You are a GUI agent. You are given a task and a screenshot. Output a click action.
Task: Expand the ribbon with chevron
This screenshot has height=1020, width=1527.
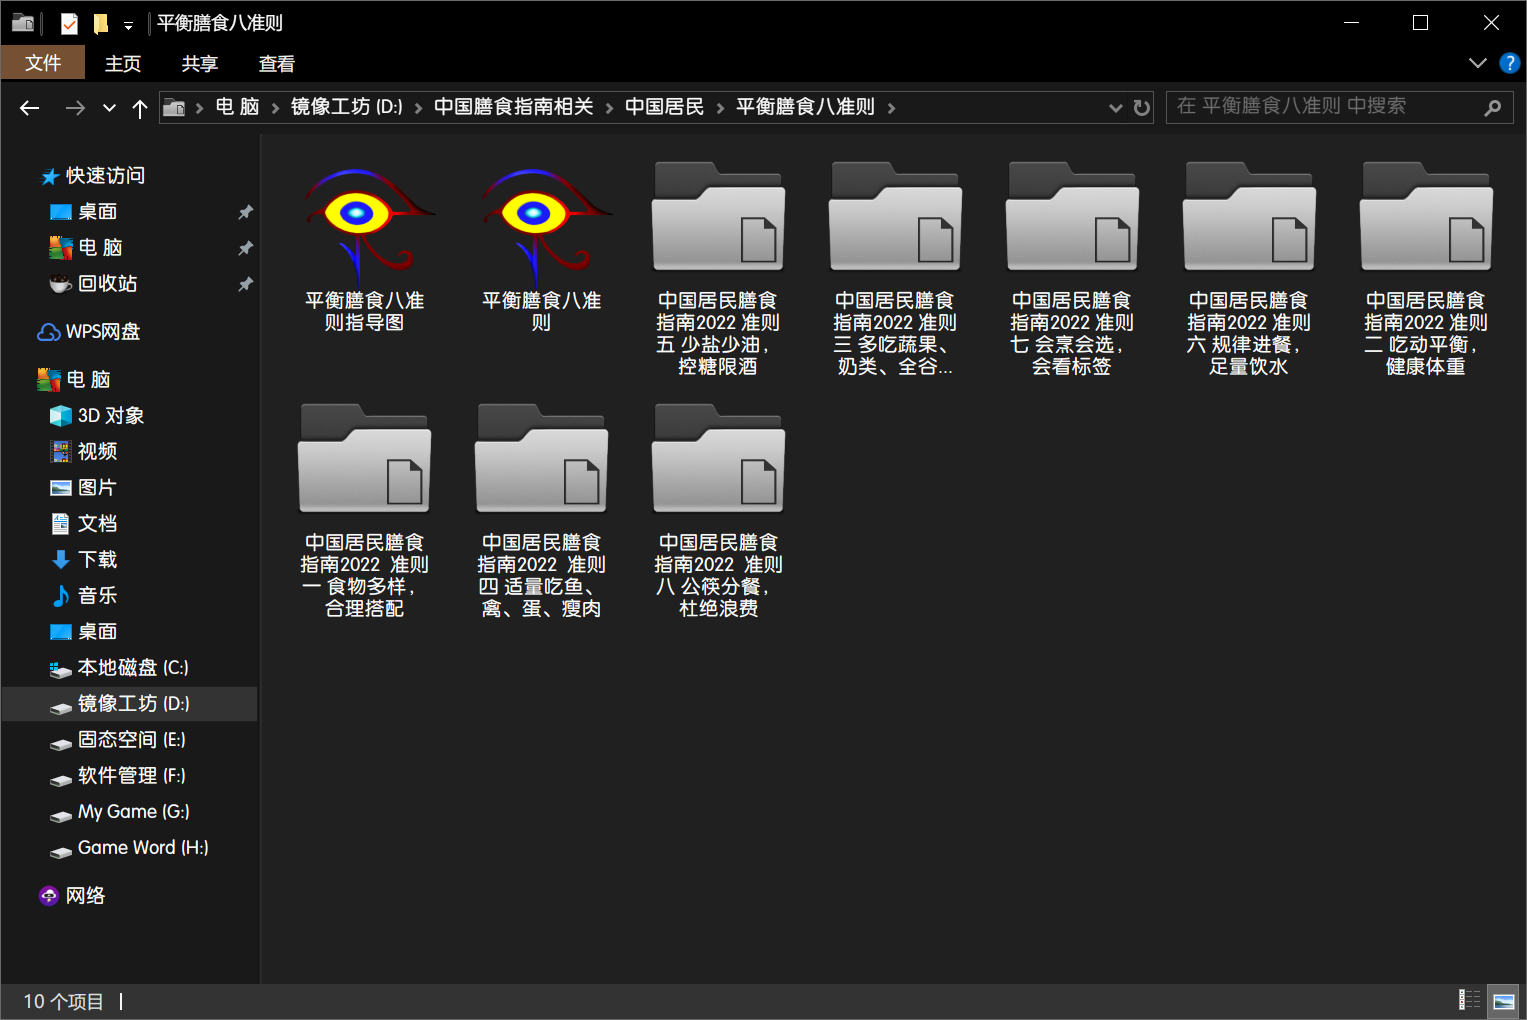[1477, 63]
